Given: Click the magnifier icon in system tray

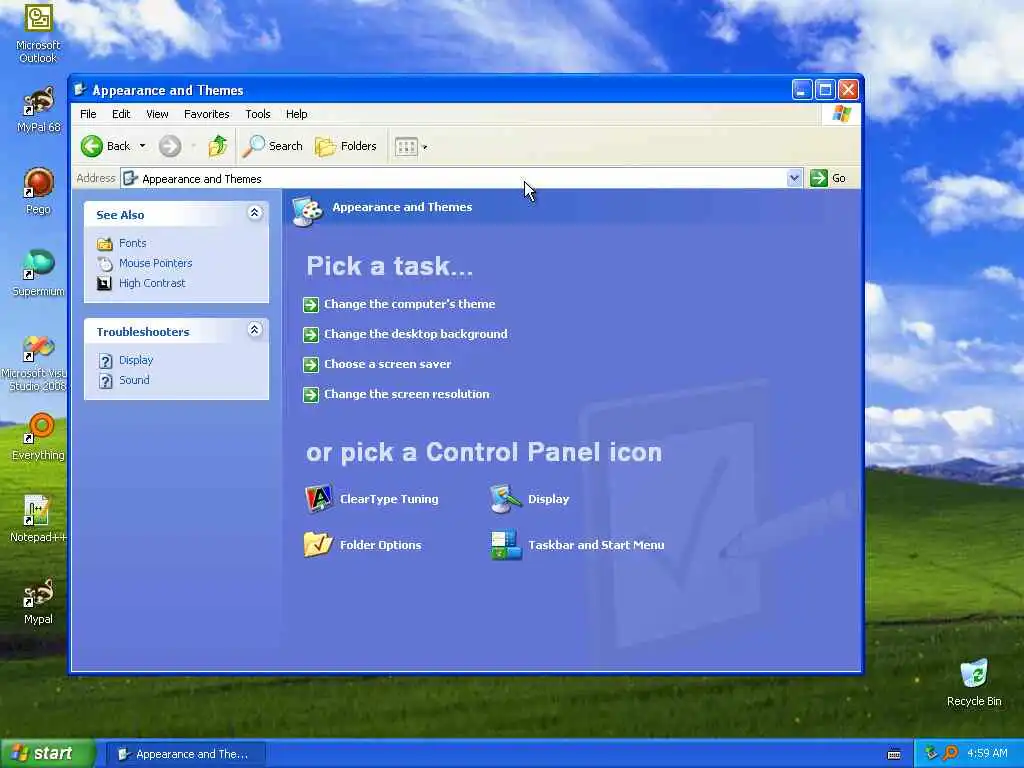Looking at the screenshot, I should [951, 754].
